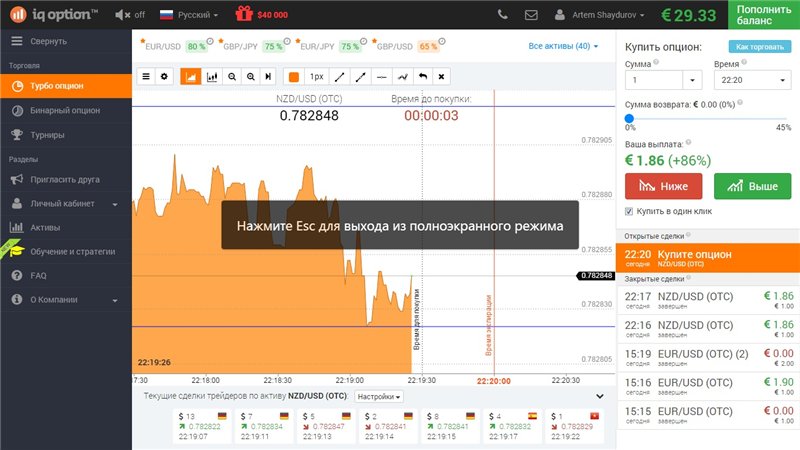Collapse the sidebar with Свернуть

[x=48, y=41]
